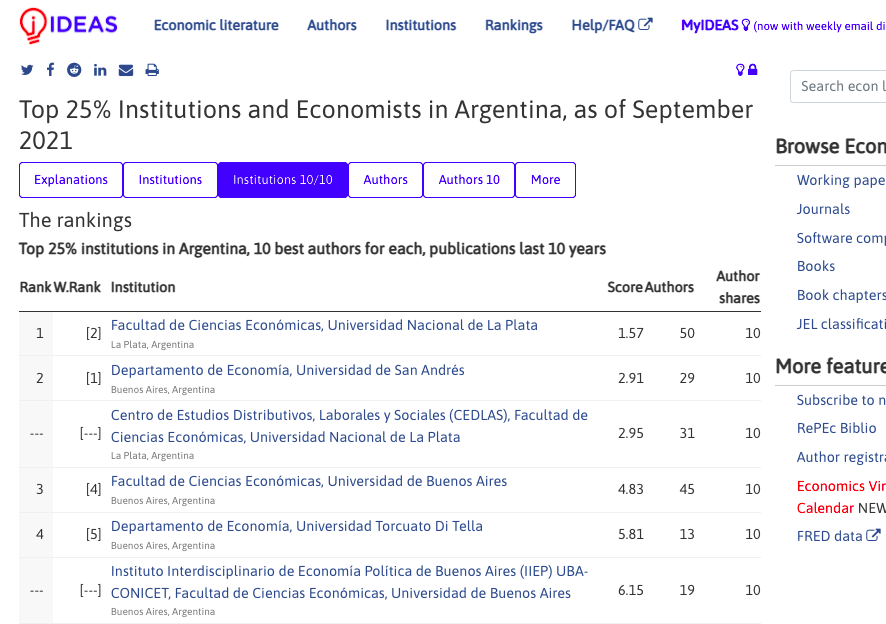The image size is (886, 624).
Task: Open the More tab
Action: (x=545, y=180)
